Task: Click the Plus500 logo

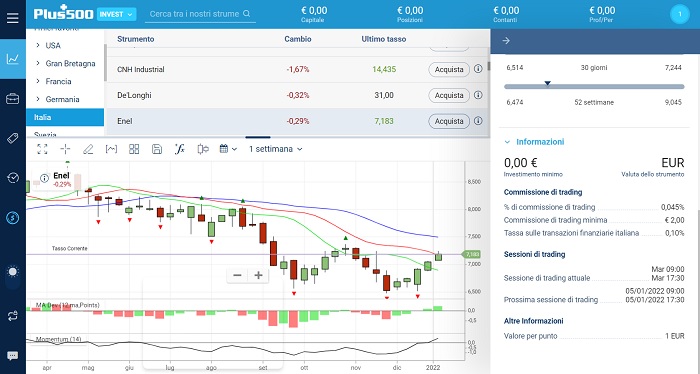Action: [63, 13]
